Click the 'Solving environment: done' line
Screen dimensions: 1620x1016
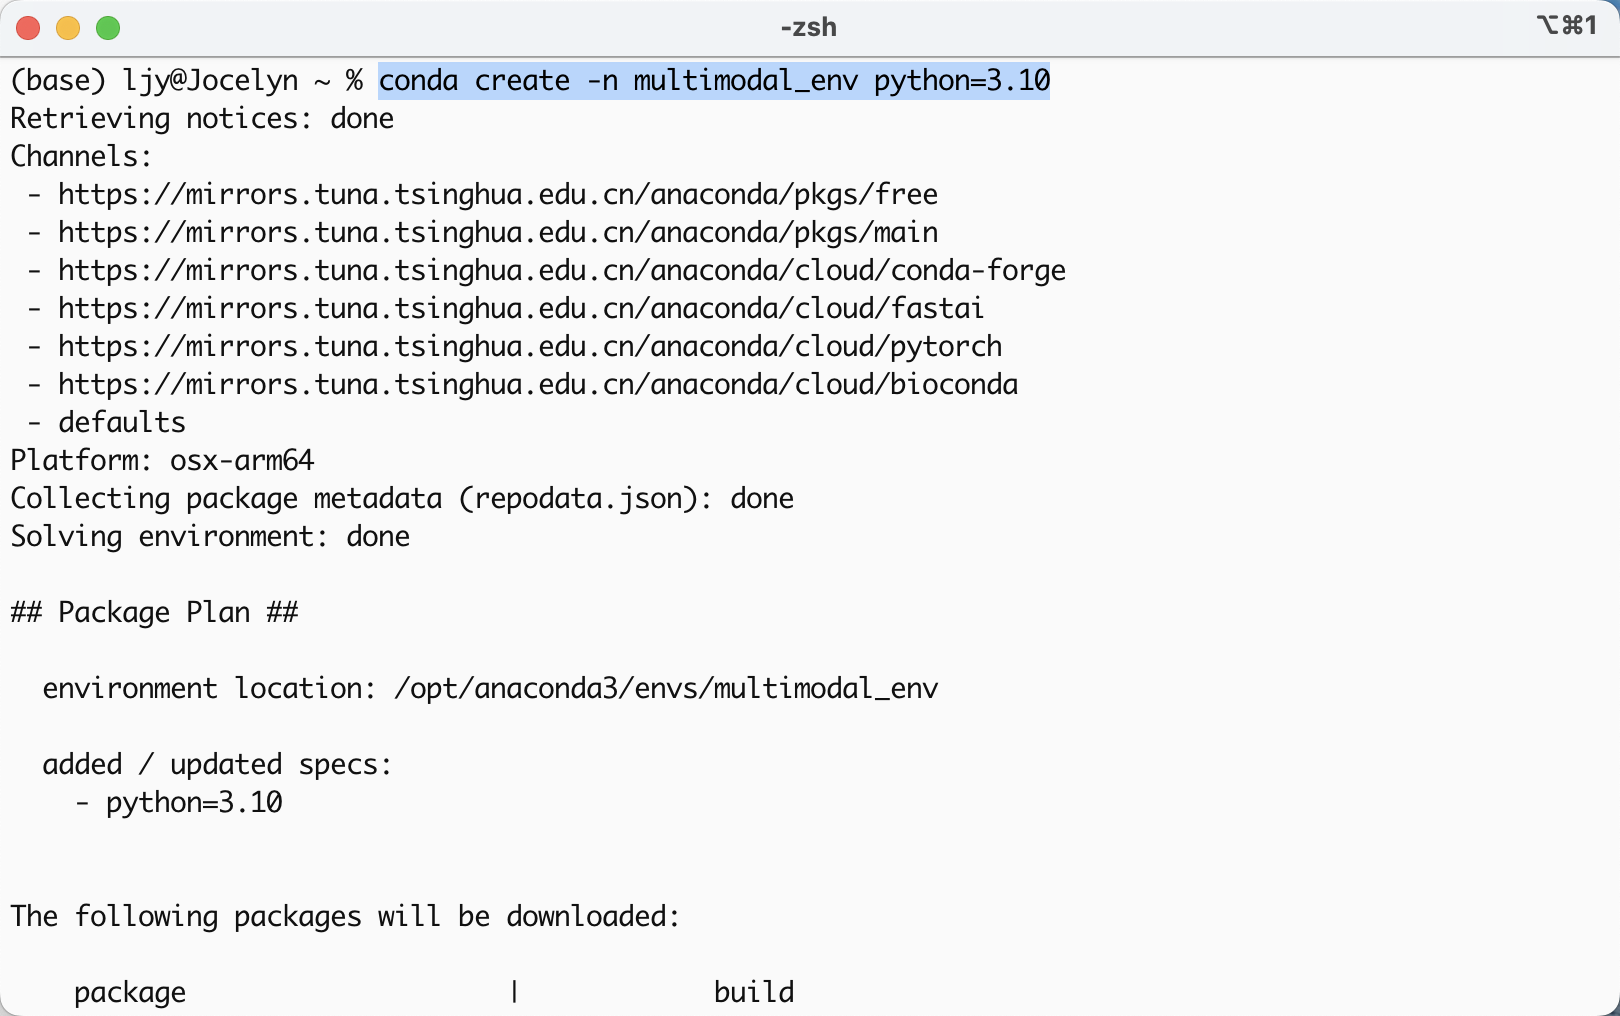(x=210, y=536)
